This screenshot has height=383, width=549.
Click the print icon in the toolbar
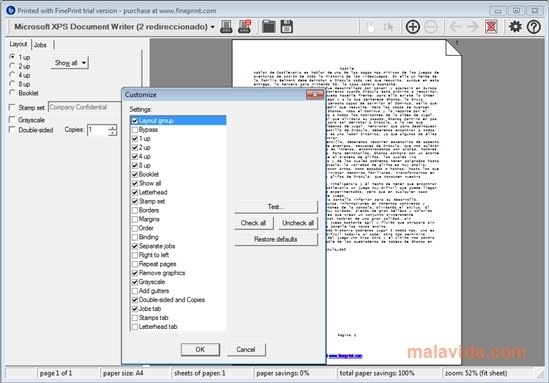pyautogui.click(x=226, y=27)
